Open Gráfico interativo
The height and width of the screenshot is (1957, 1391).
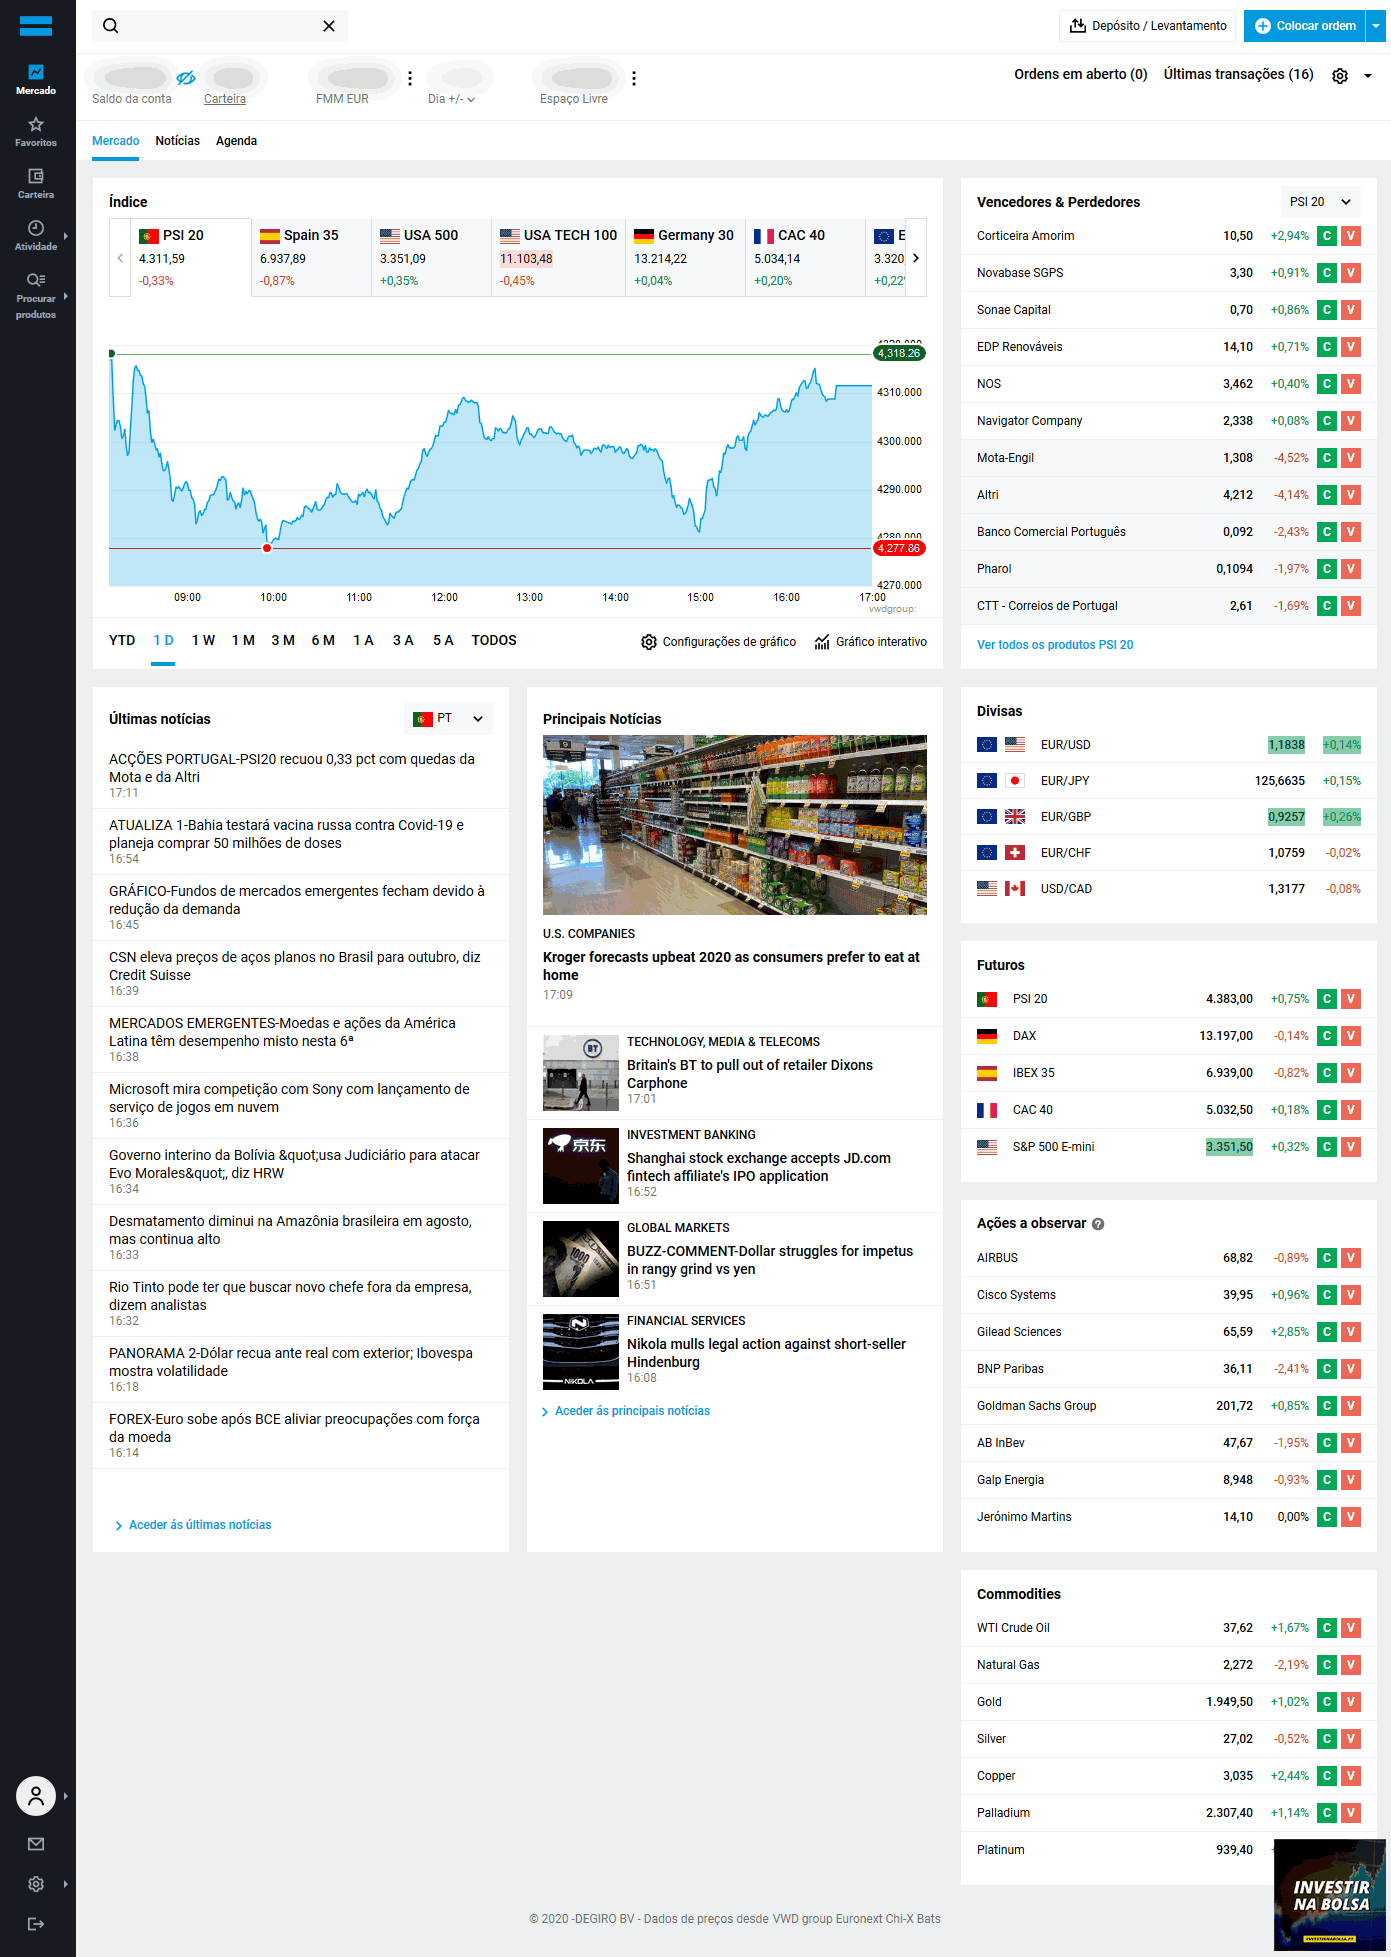click(x=870, y=642)
